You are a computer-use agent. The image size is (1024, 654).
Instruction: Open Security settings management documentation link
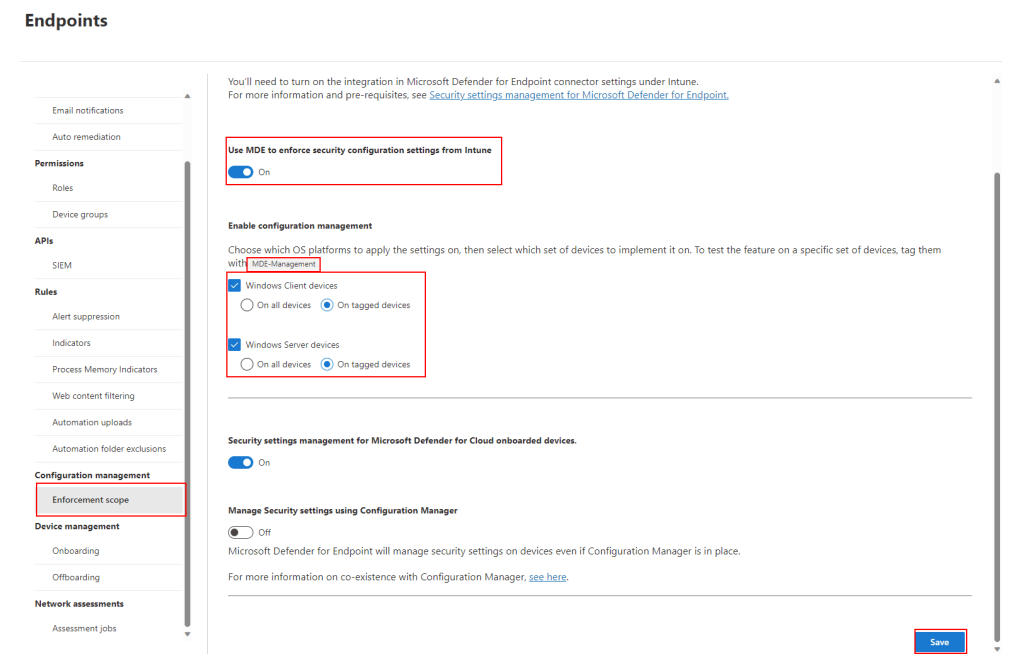[578, 95]
